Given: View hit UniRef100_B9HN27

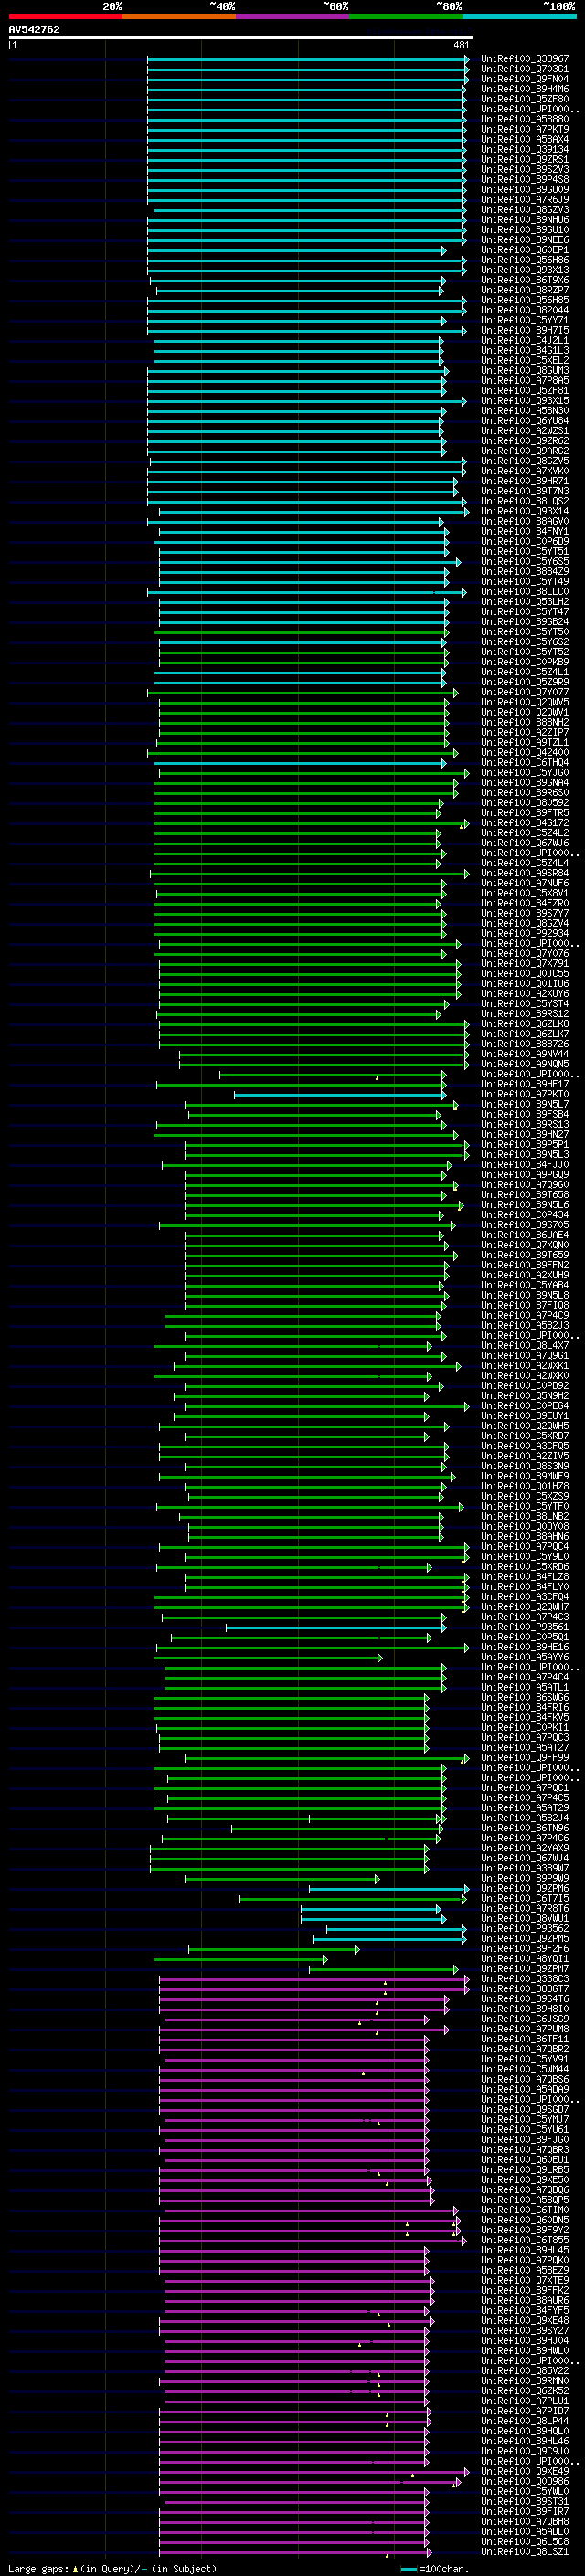Looking at the screenshot, I should (x=525, y=1134).
